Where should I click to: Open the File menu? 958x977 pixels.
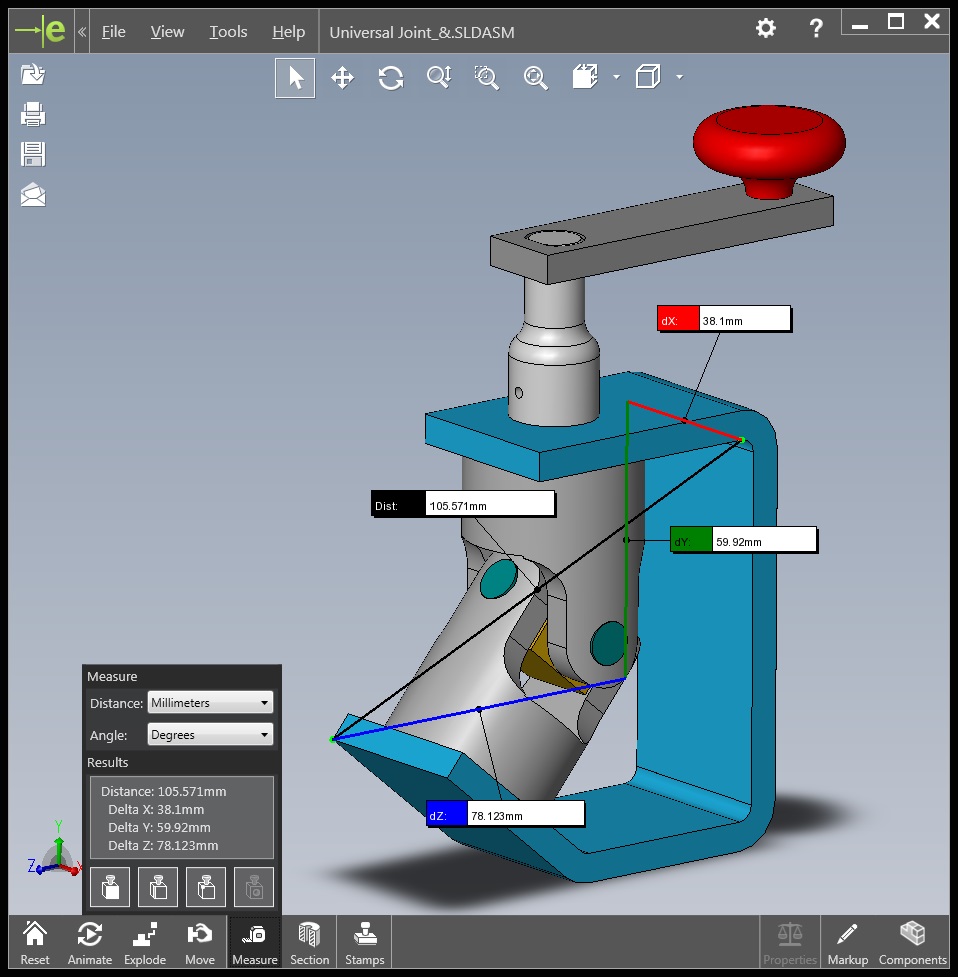(x=114, y=32)
